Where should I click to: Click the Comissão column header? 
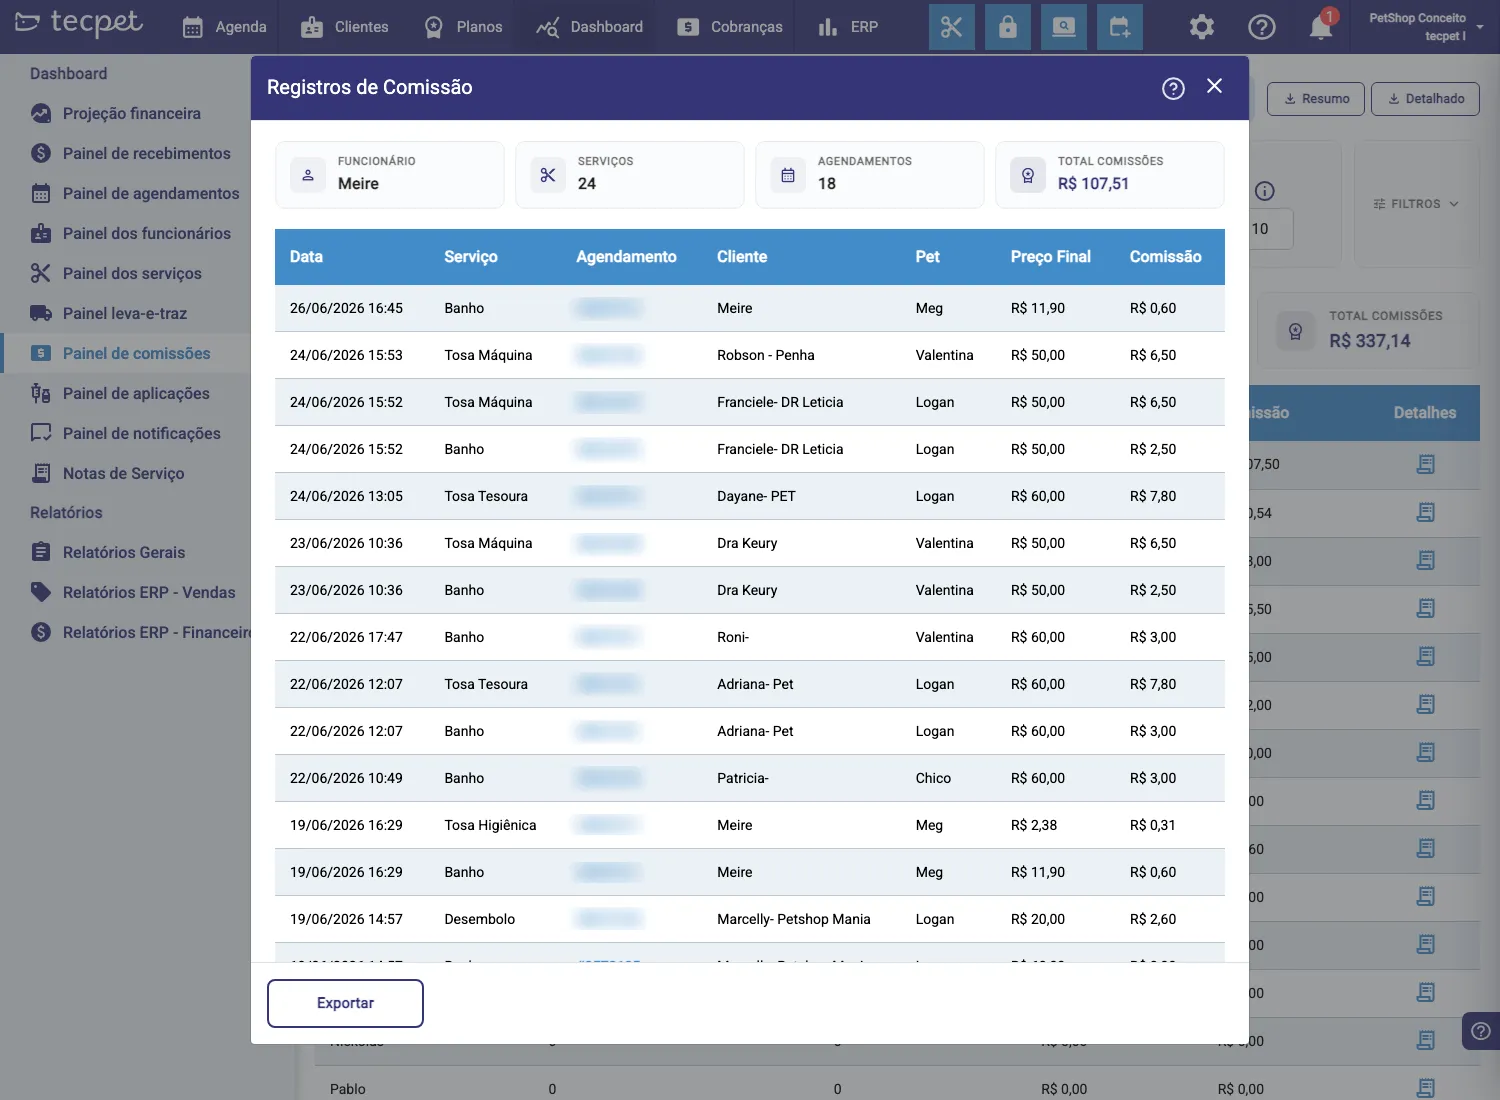tap(1165, 257)
